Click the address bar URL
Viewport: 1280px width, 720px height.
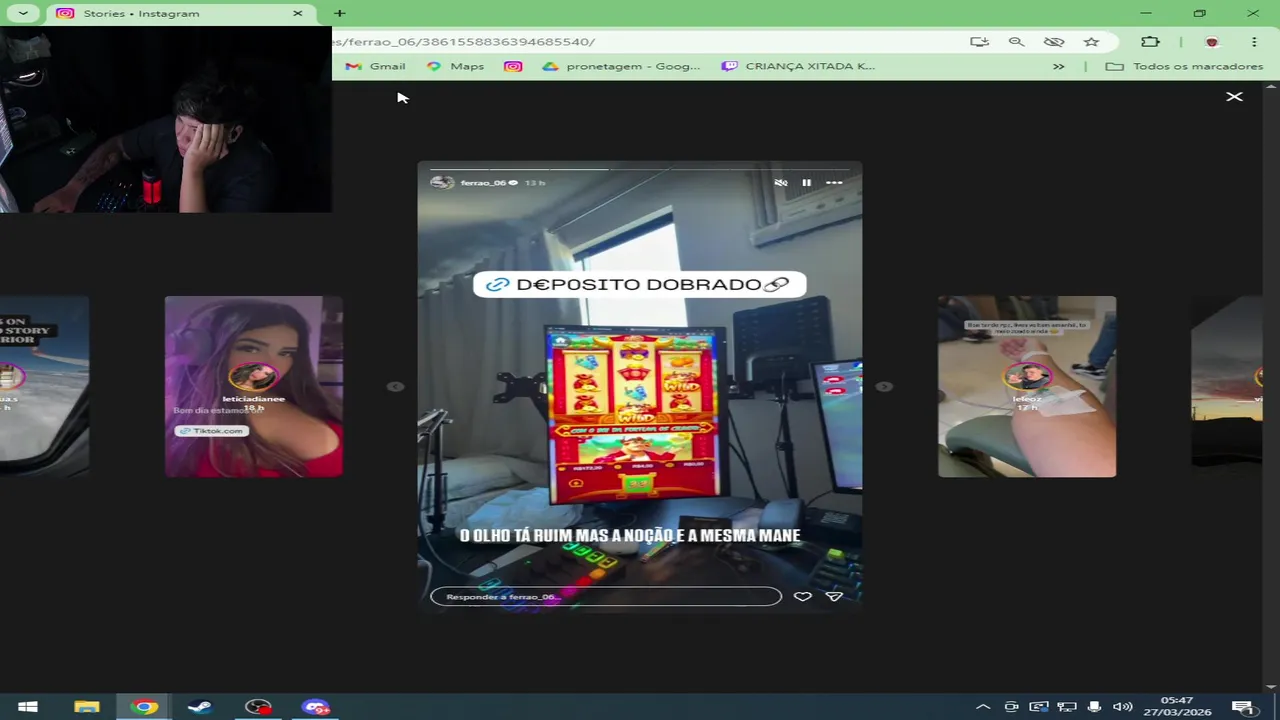click(x=465, y=42)
